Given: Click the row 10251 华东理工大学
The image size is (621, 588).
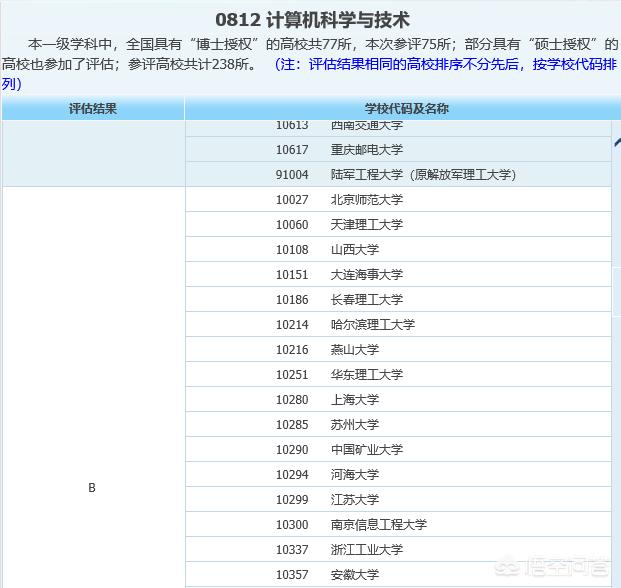Looking at the screenshot, I should click(x=398, y=374).
